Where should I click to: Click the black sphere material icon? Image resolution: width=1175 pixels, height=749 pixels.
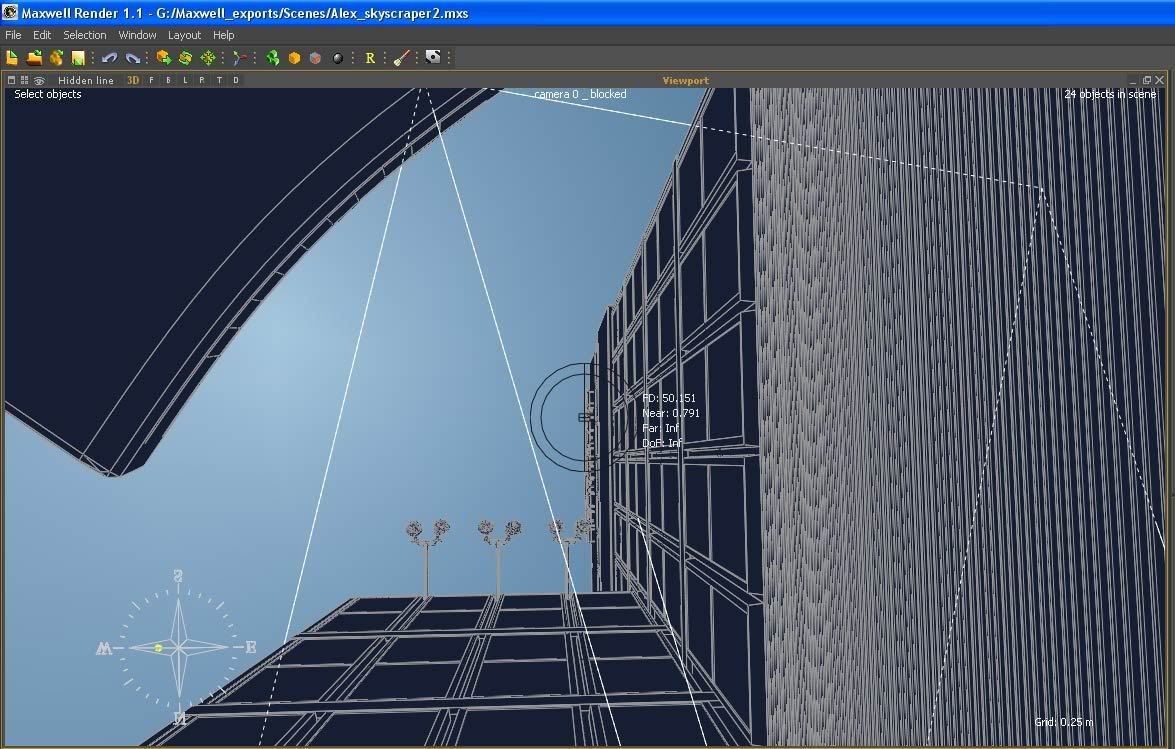click(338, 58)
